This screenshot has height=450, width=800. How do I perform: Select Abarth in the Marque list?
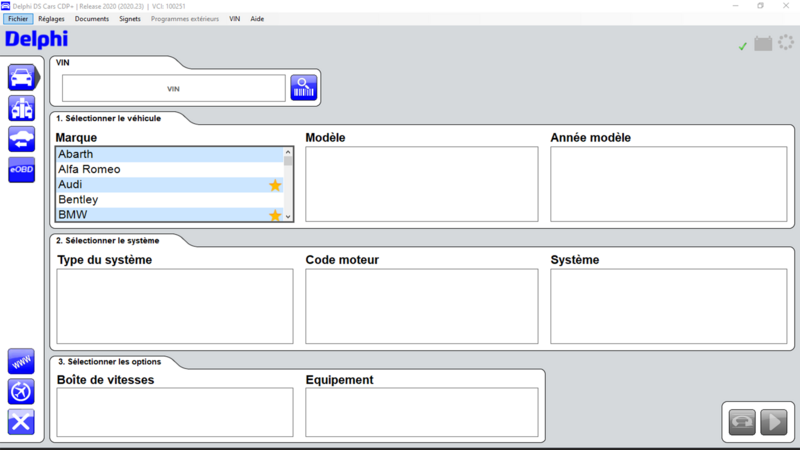pos(169,154)
